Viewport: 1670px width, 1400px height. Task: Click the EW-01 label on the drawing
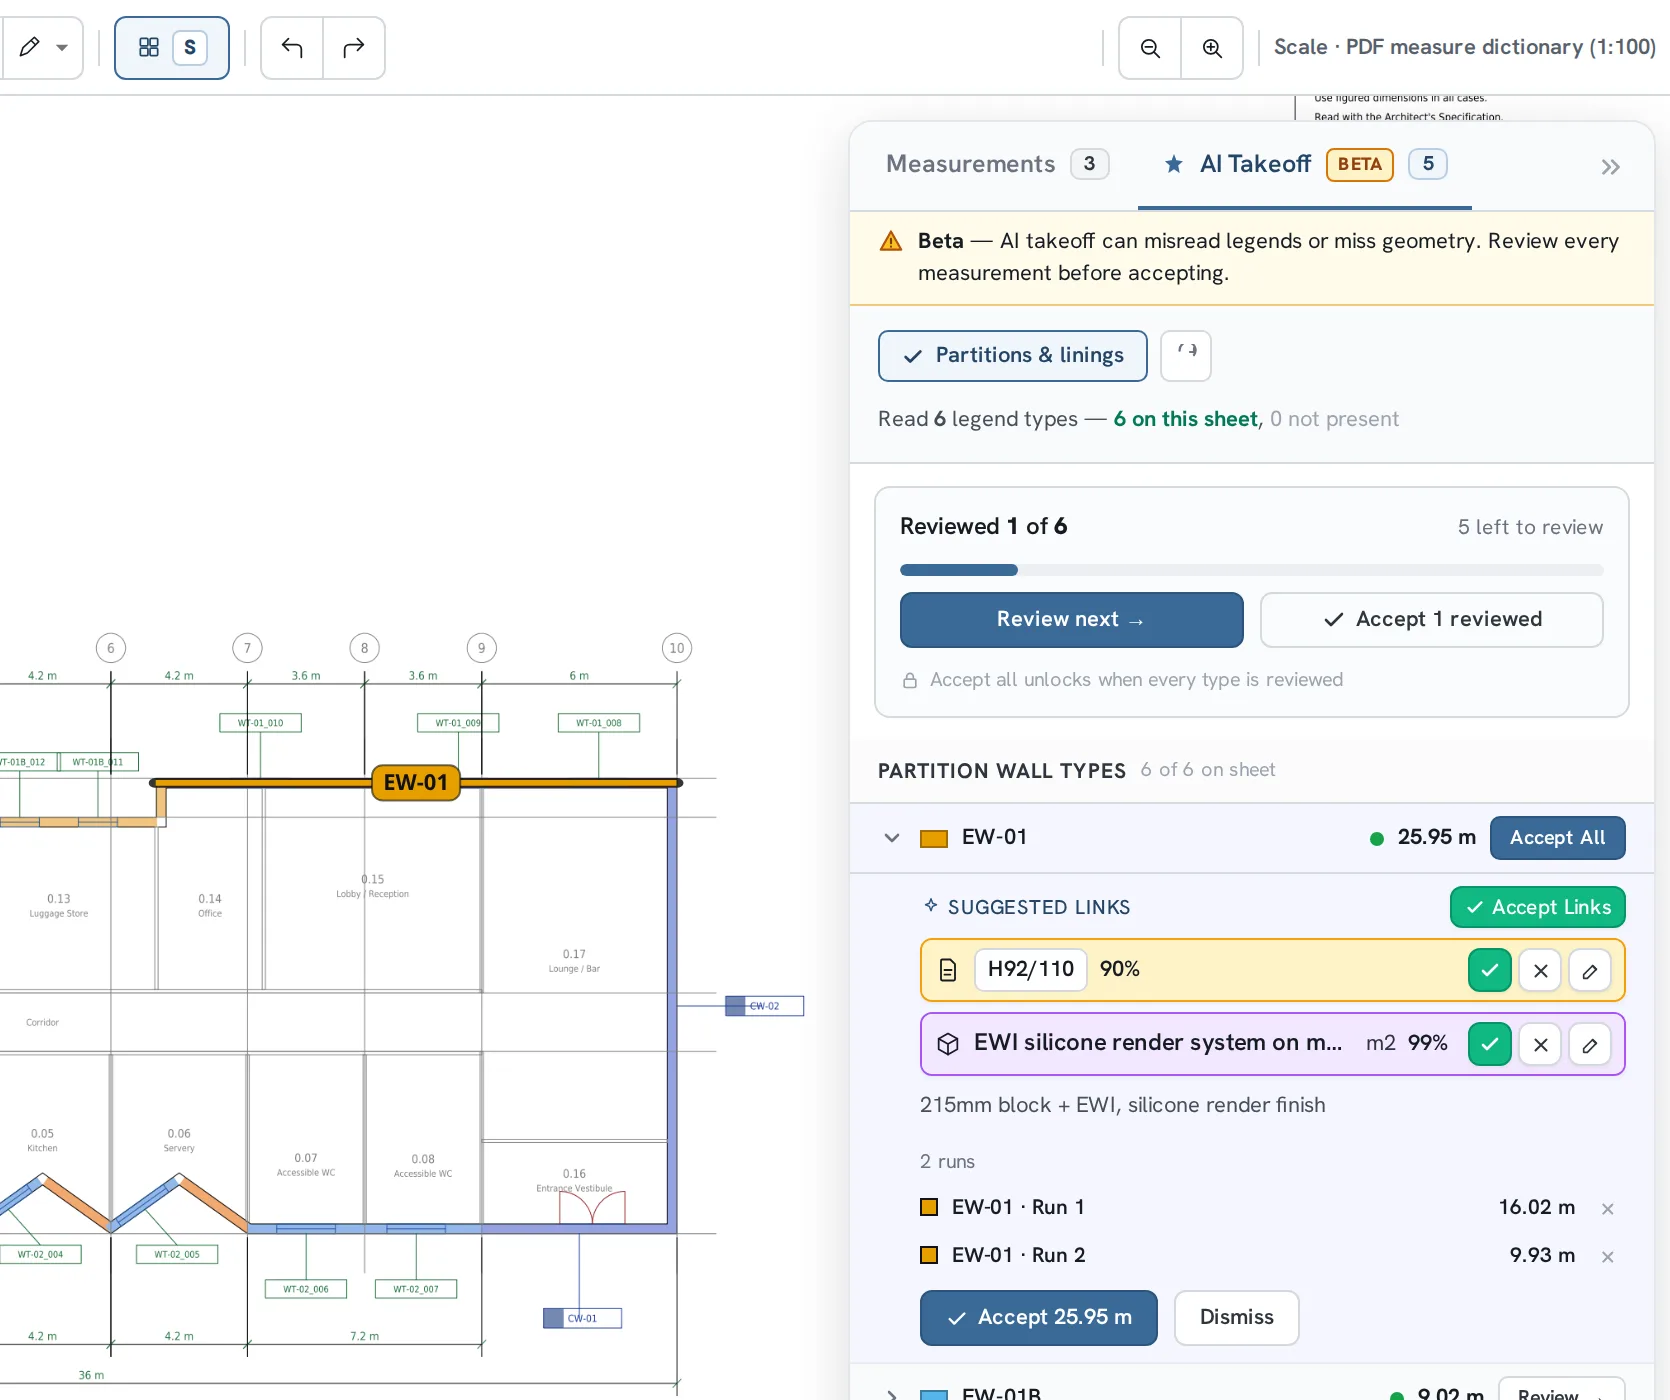416,783
